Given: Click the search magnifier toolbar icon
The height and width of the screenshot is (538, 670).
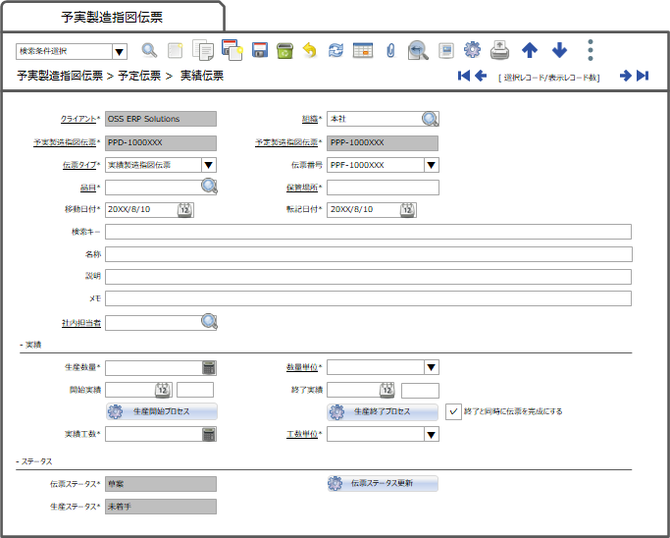Looking at the screenshot, I should [149, 50].
